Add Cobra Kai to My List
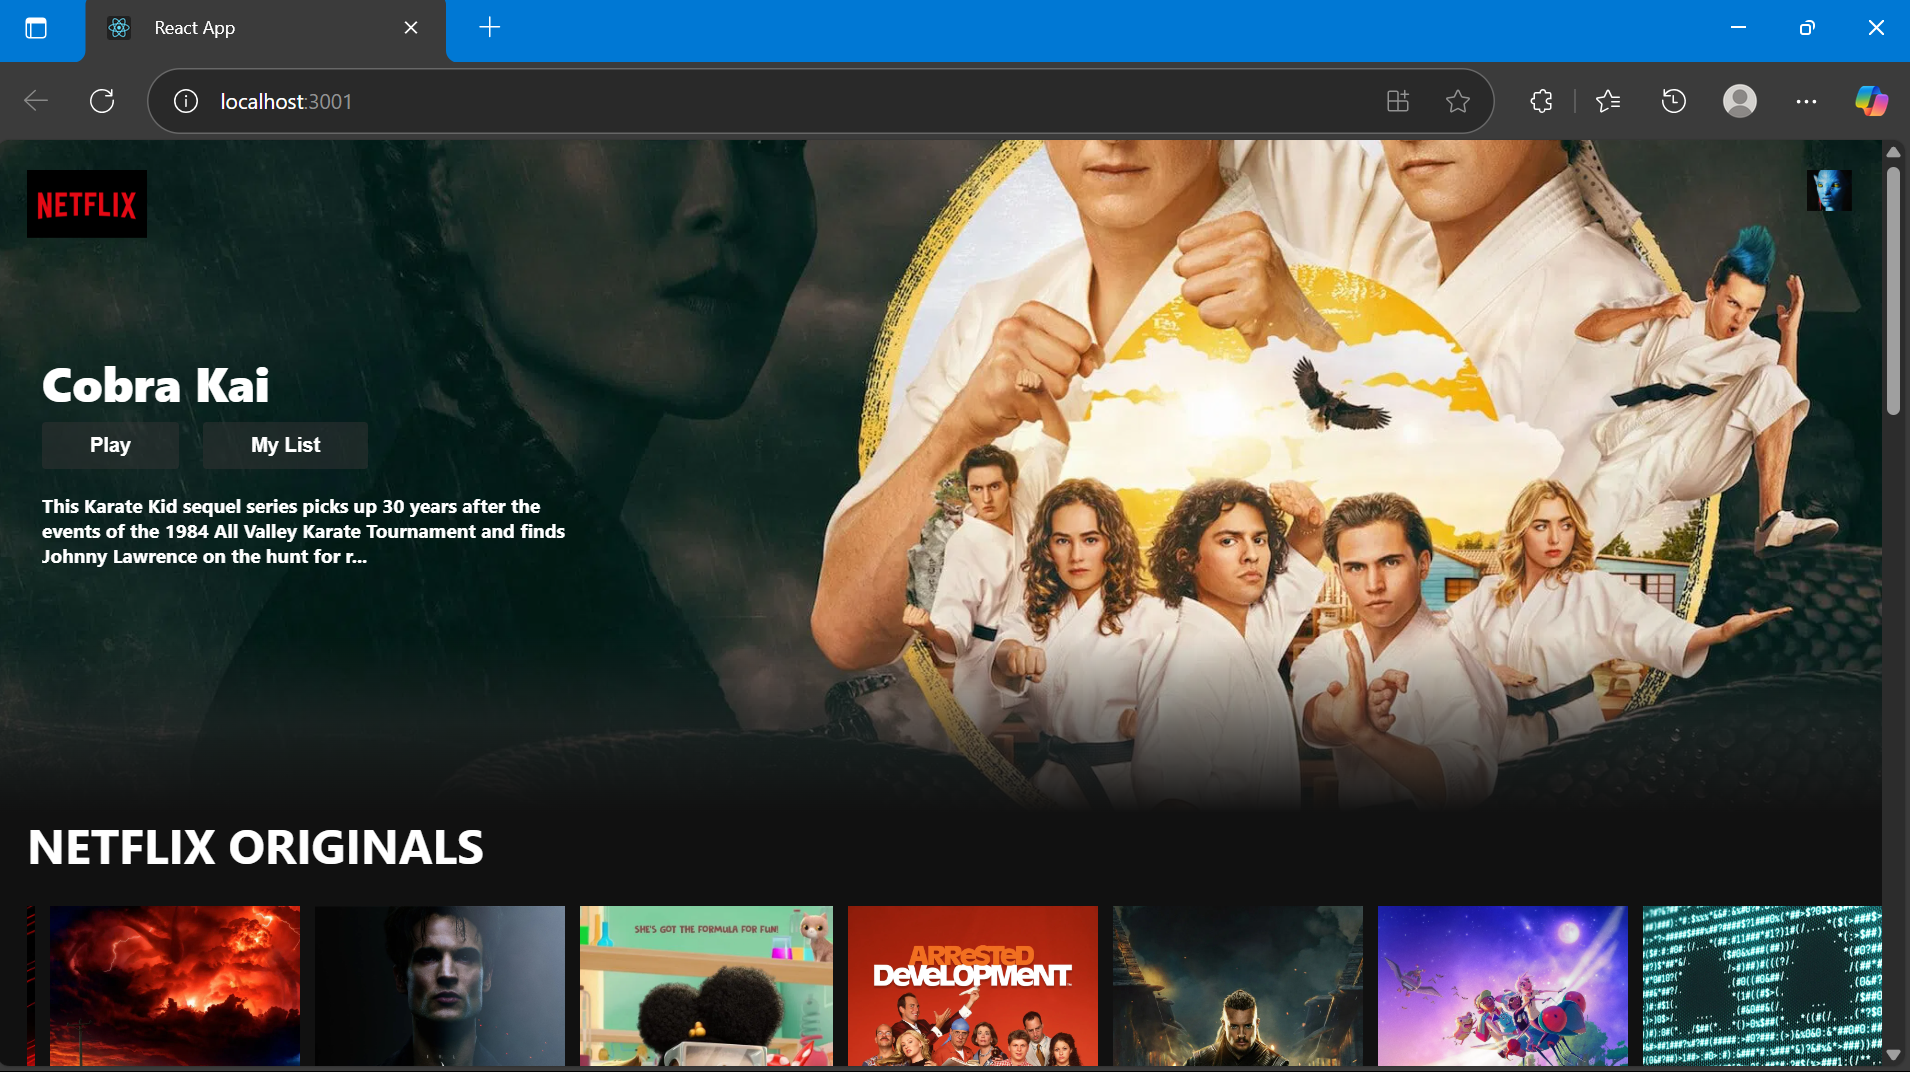 285,445
